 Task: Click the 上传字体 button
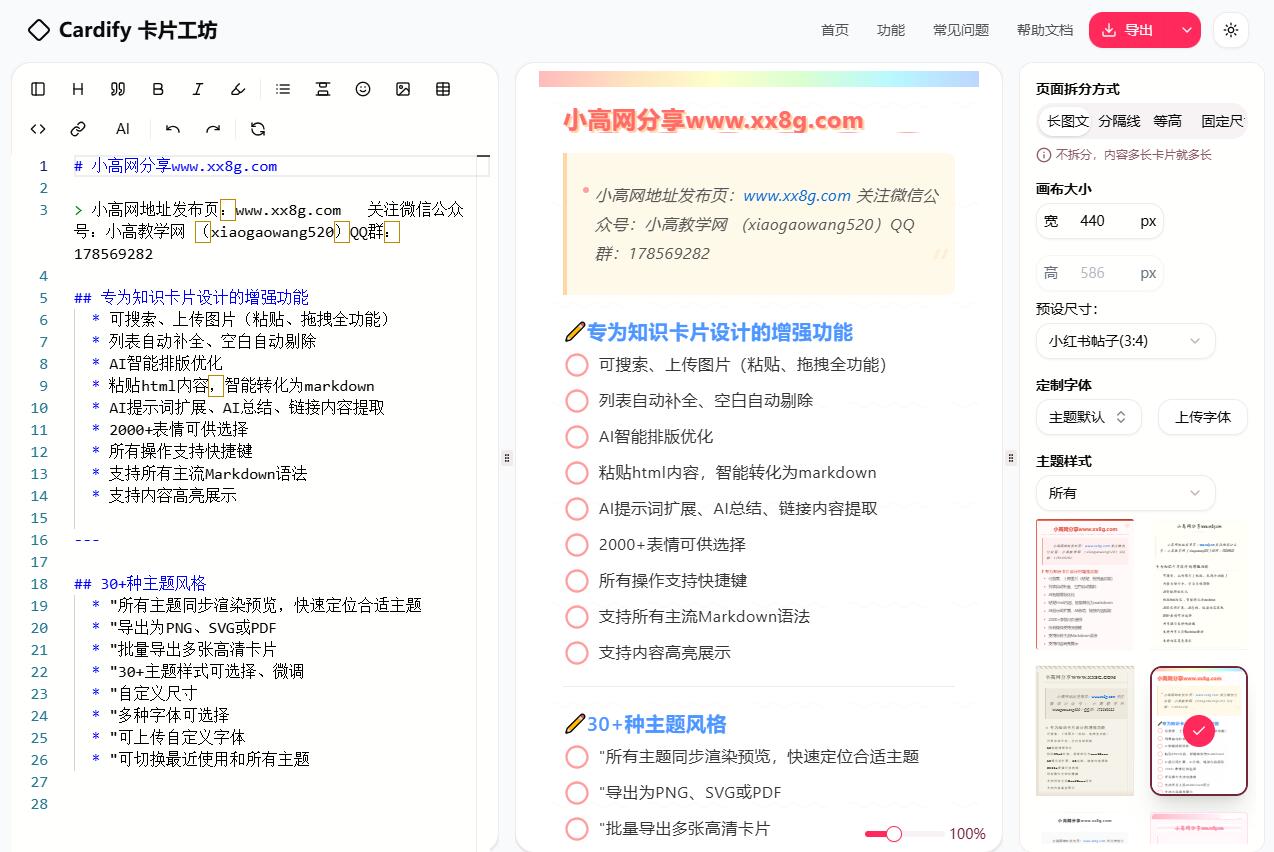(1203, 417)
